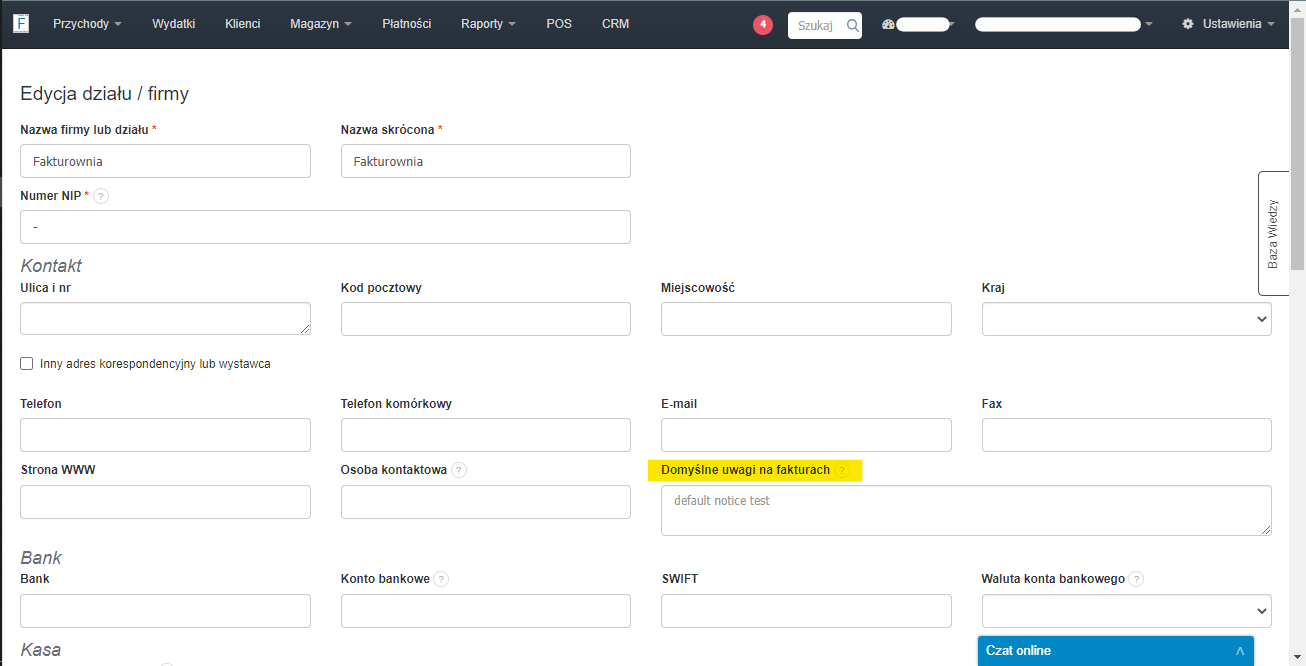Enable Inny adres korespondencyjny checkbox

tap(27, 364)
